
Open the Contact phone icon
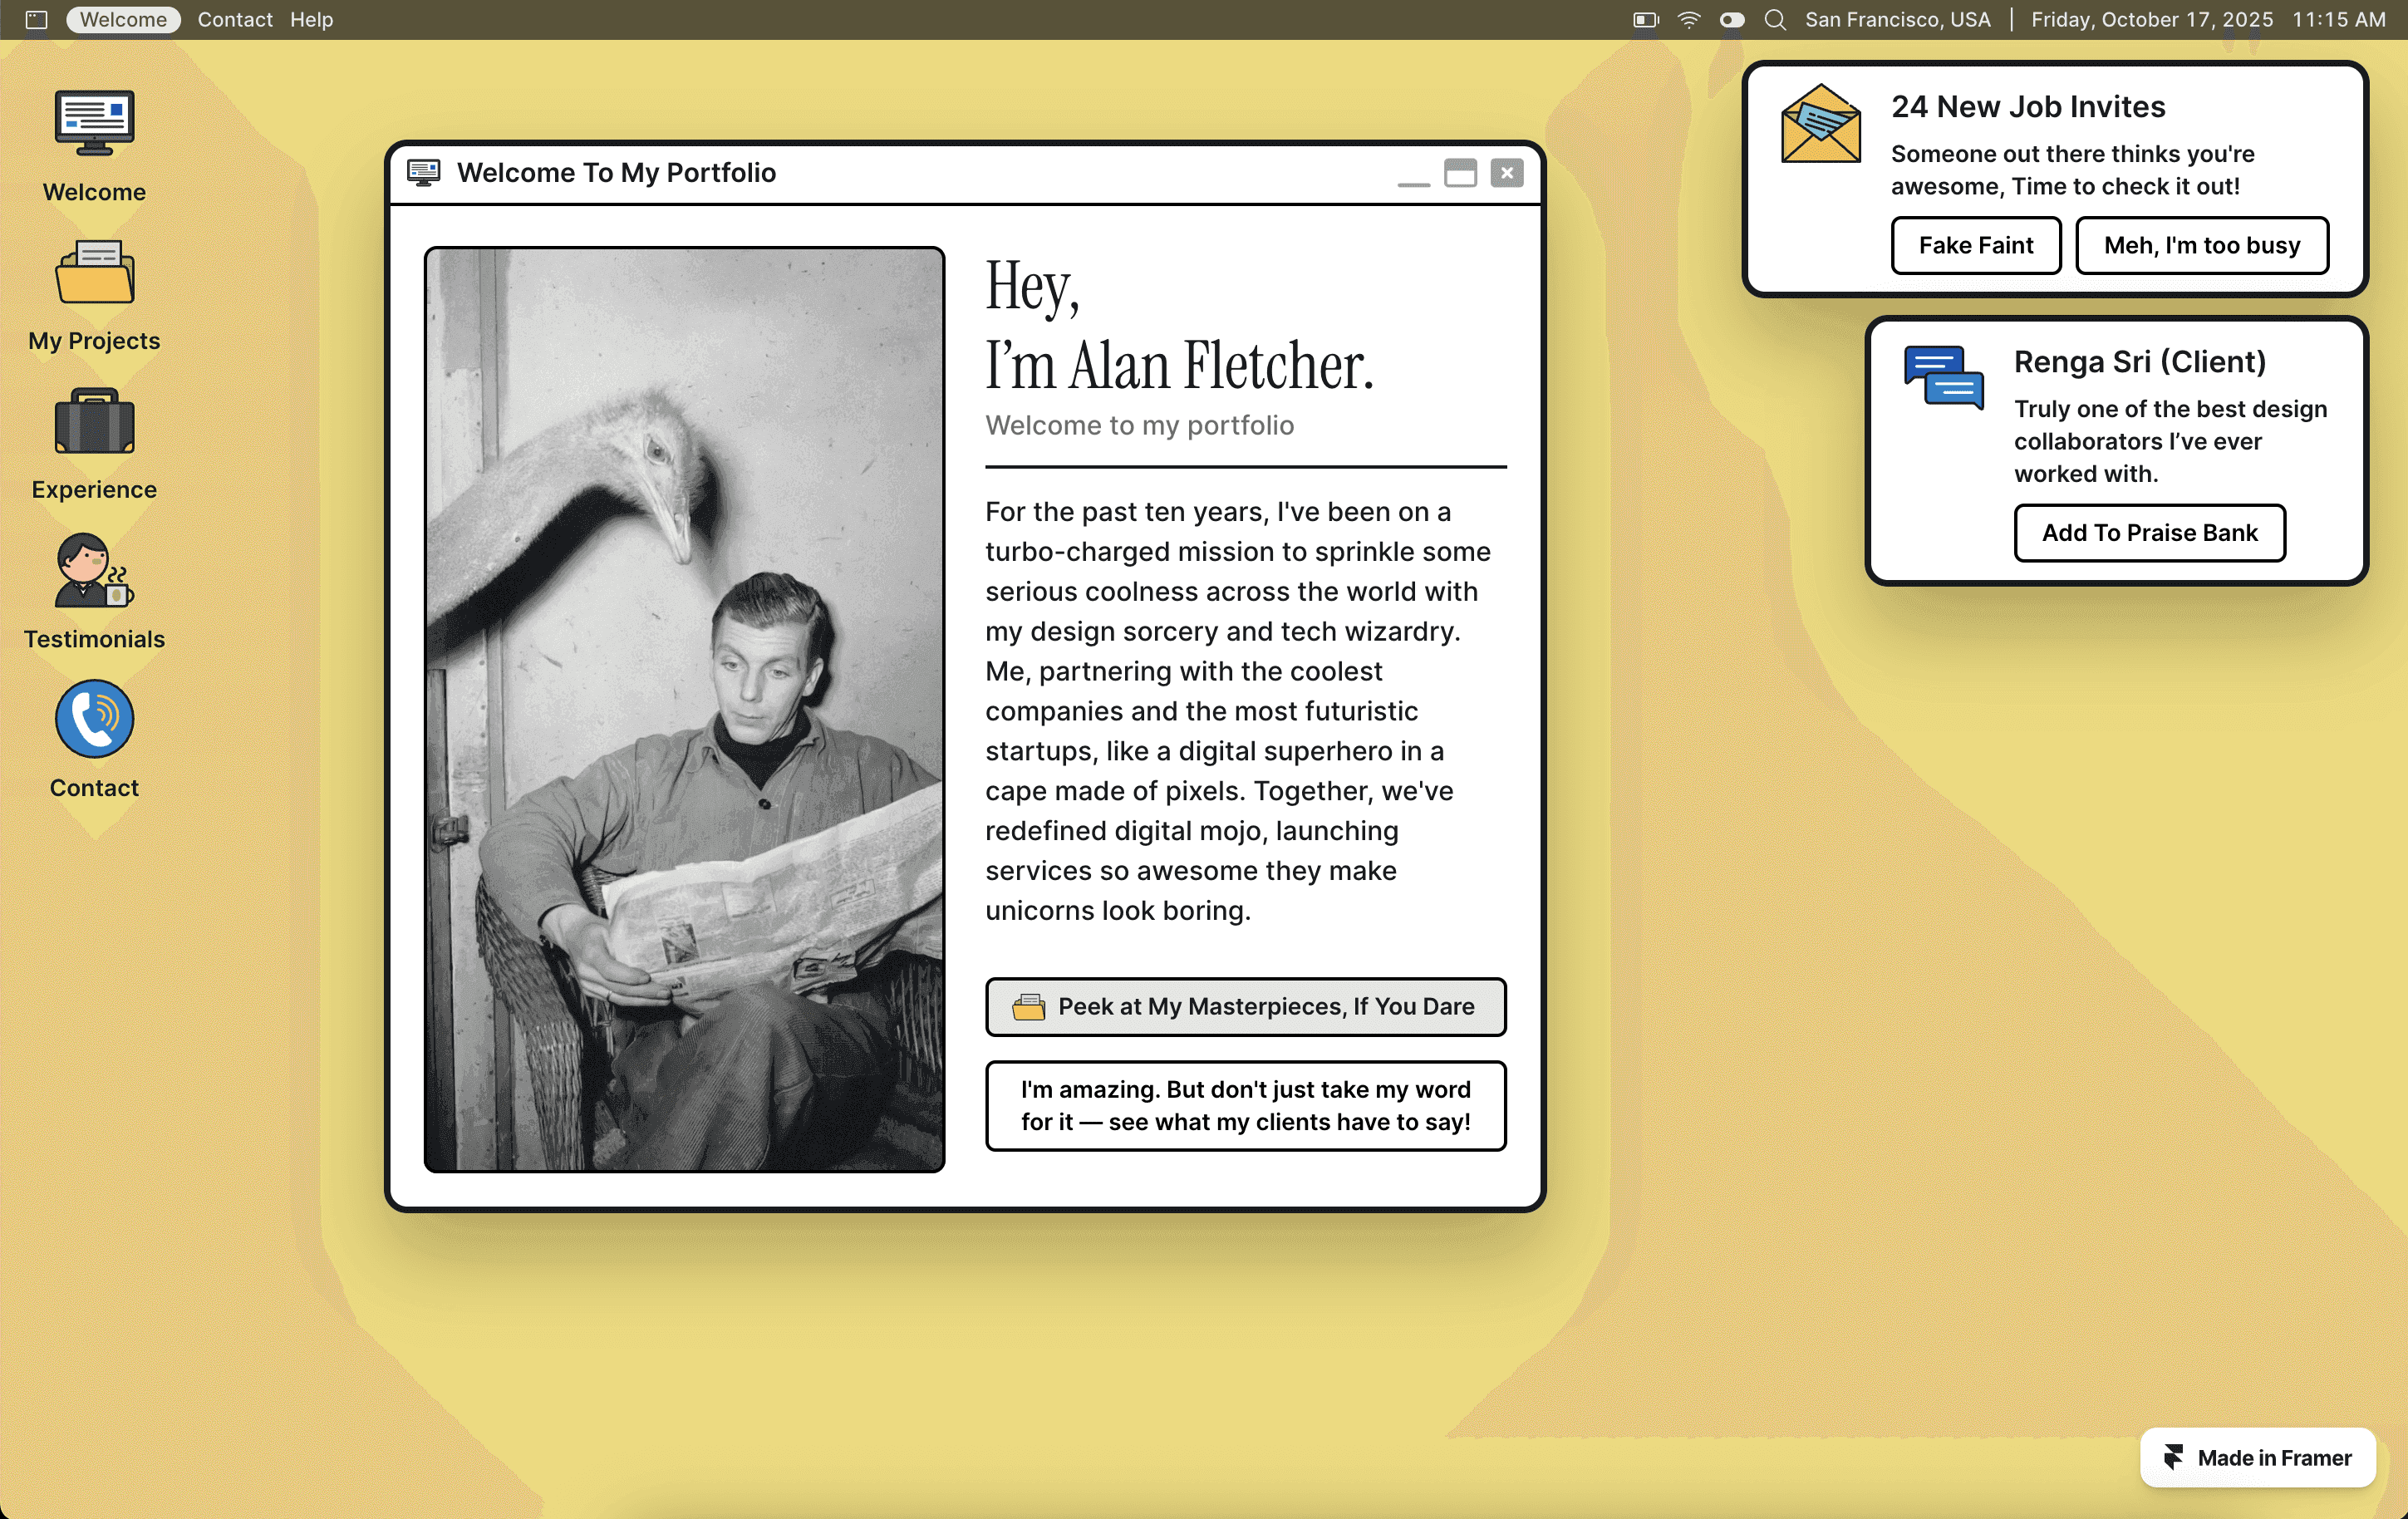(x=94, y=719)
